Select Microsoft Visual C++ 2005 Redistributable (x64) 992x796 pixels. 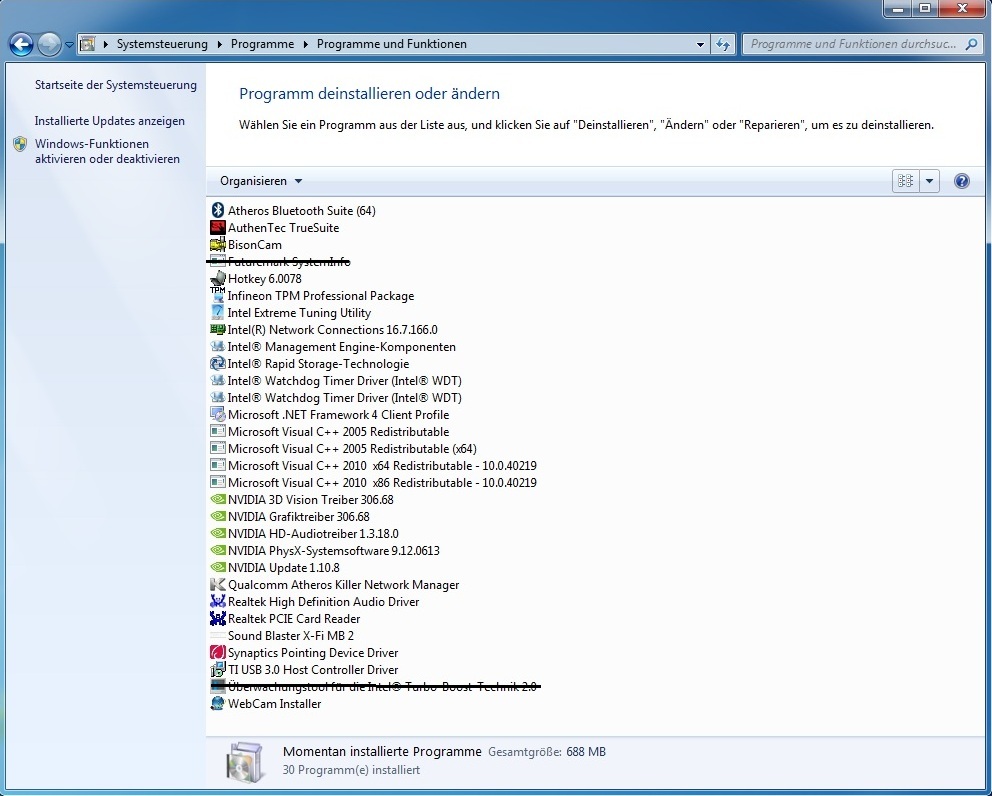(352, 449)
